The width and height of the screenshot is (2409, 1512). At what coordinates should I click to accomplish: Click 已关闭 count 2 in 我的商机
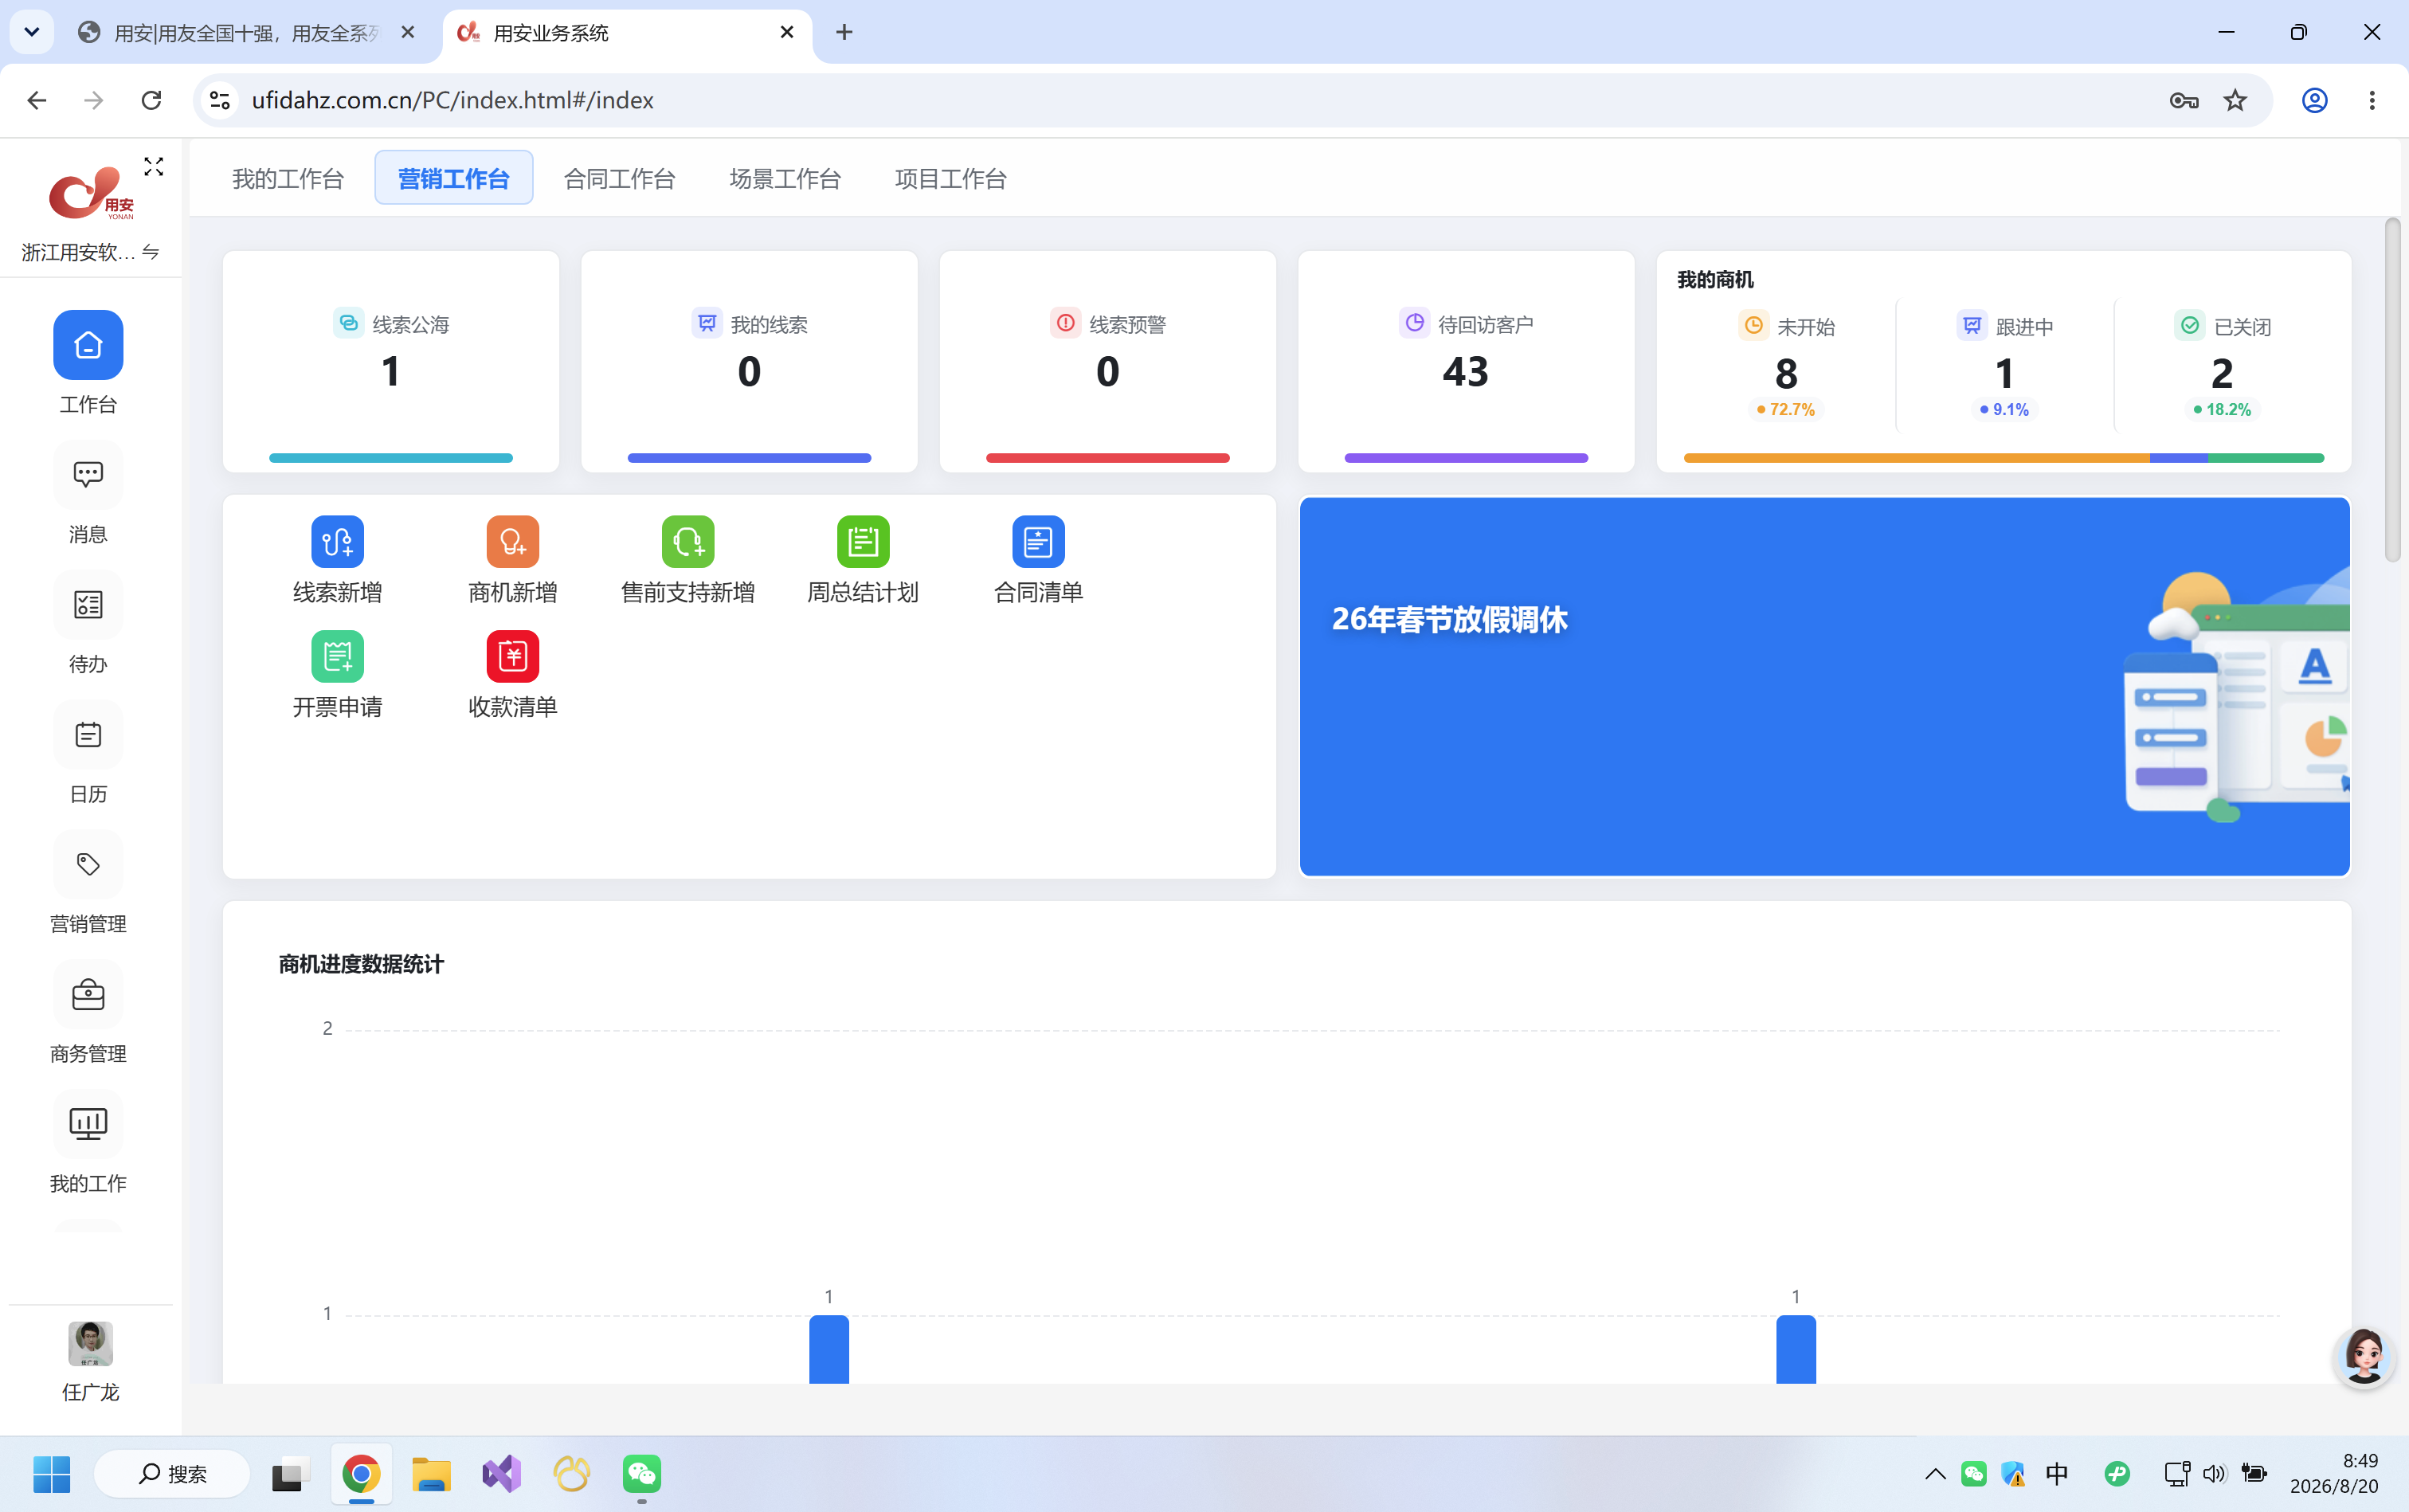(2222, 374)
